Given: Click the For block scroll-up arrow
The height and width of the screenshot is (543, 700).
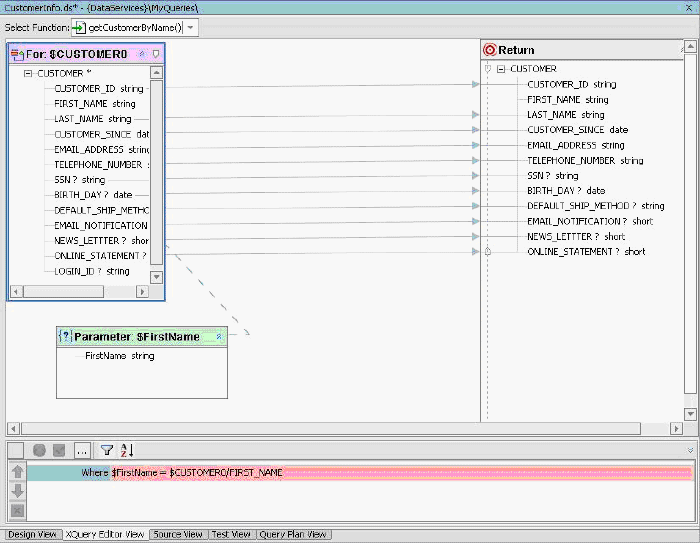Looking at the screenshot, I should click(x=156, y=72).
